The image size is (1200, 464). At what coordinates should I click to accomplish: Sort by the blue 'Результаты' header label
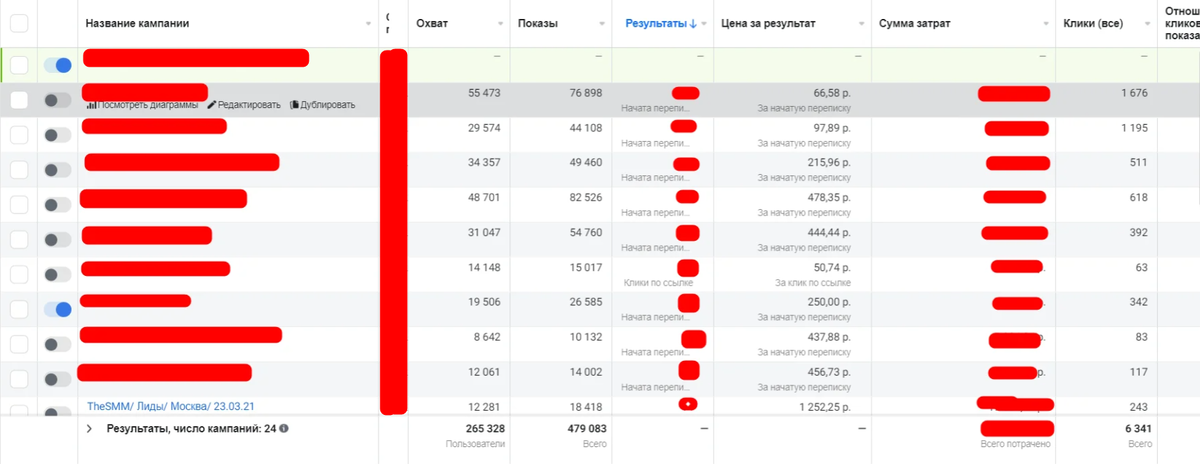coord(657,23)
